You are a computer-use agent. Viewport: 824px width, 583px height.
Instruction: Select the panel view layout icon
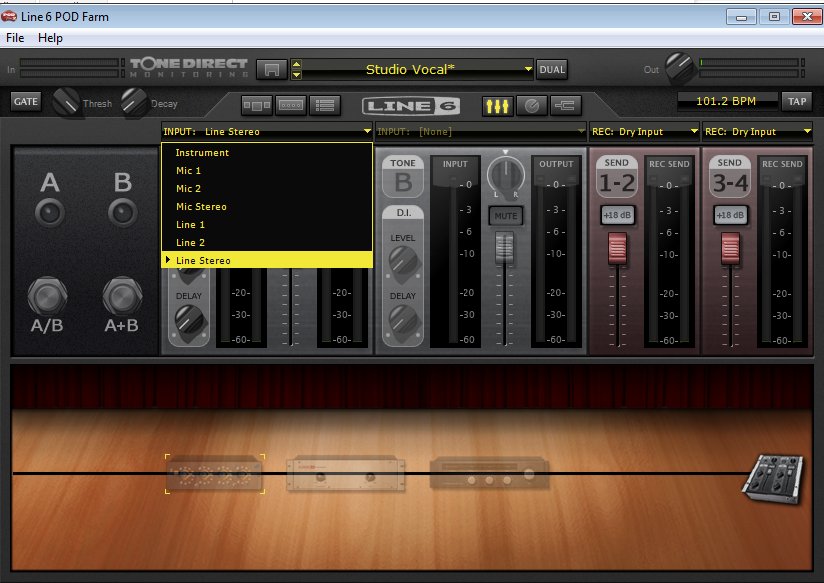pyautogui.click(x=290, y=104)
